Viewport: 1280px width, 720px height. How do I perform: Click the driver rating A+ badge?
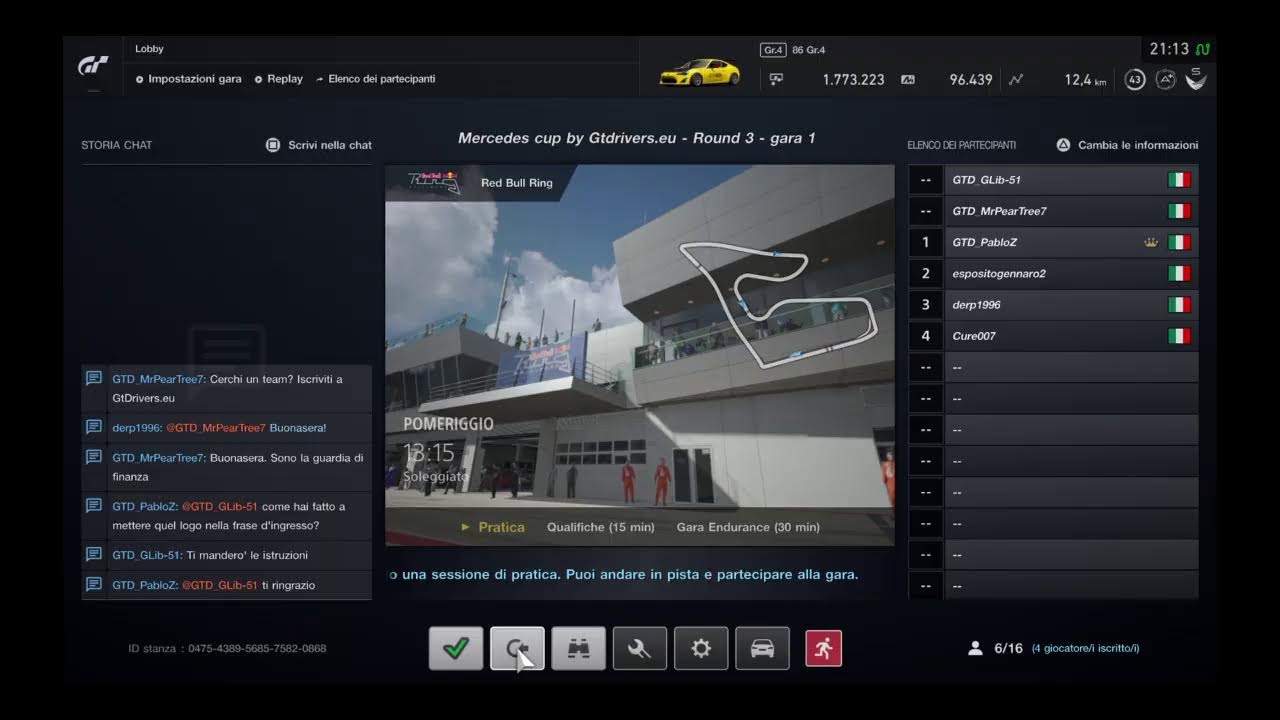tap(1165, 79)
